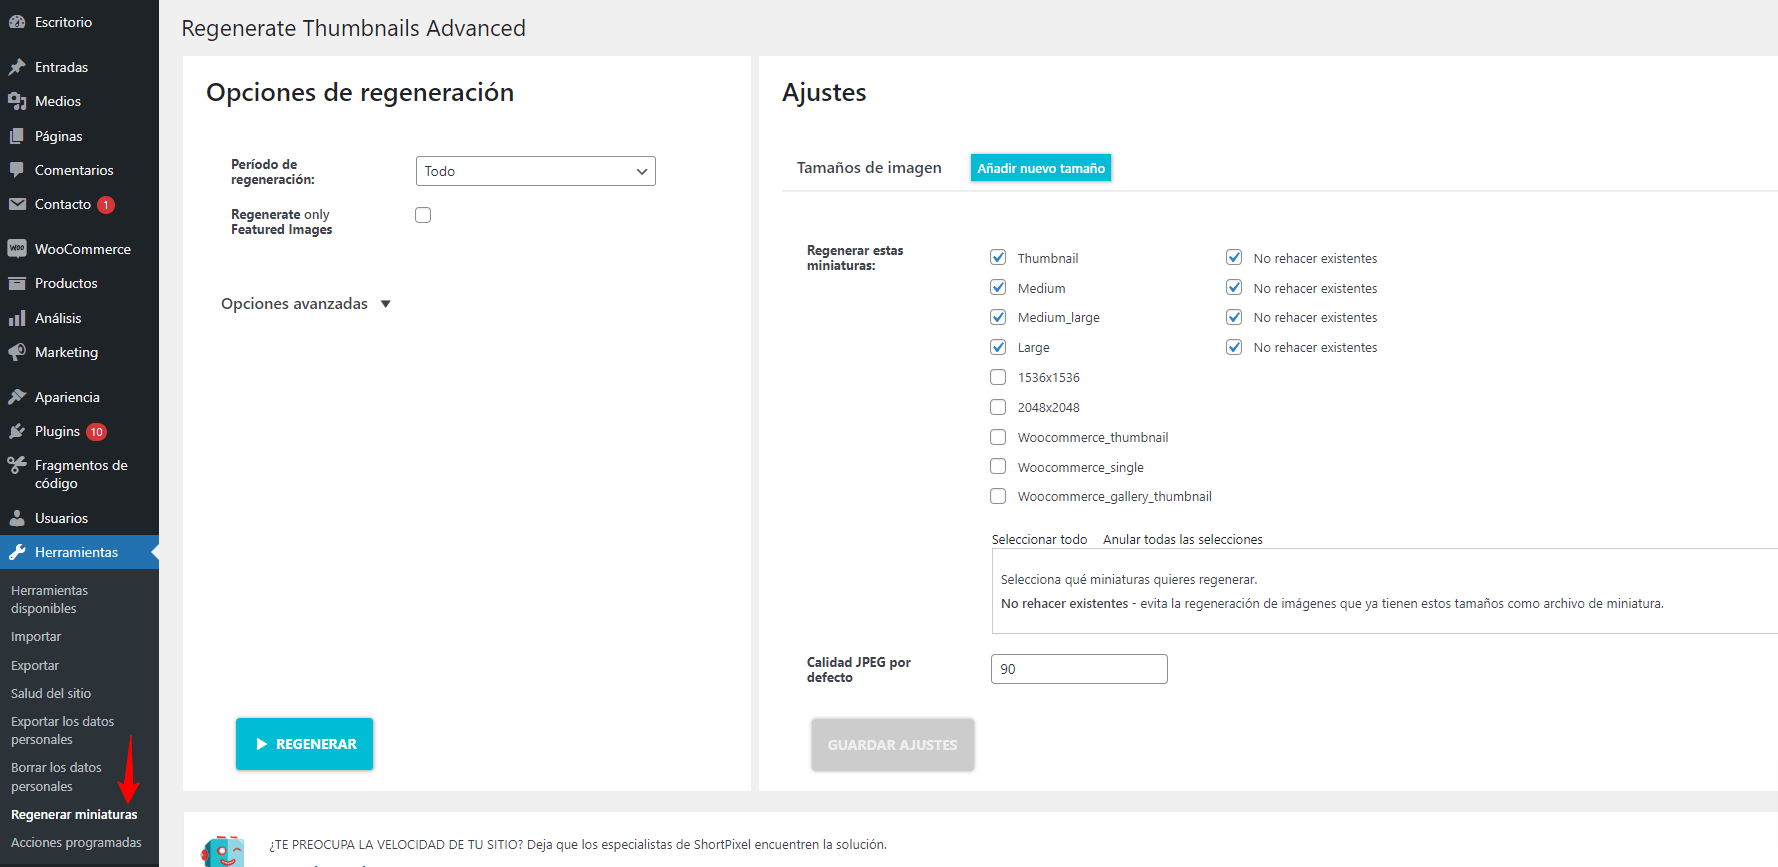This screenshot has width=1778, height=867.
Task: Click the Productos archive icon
Action: point(17,283)
